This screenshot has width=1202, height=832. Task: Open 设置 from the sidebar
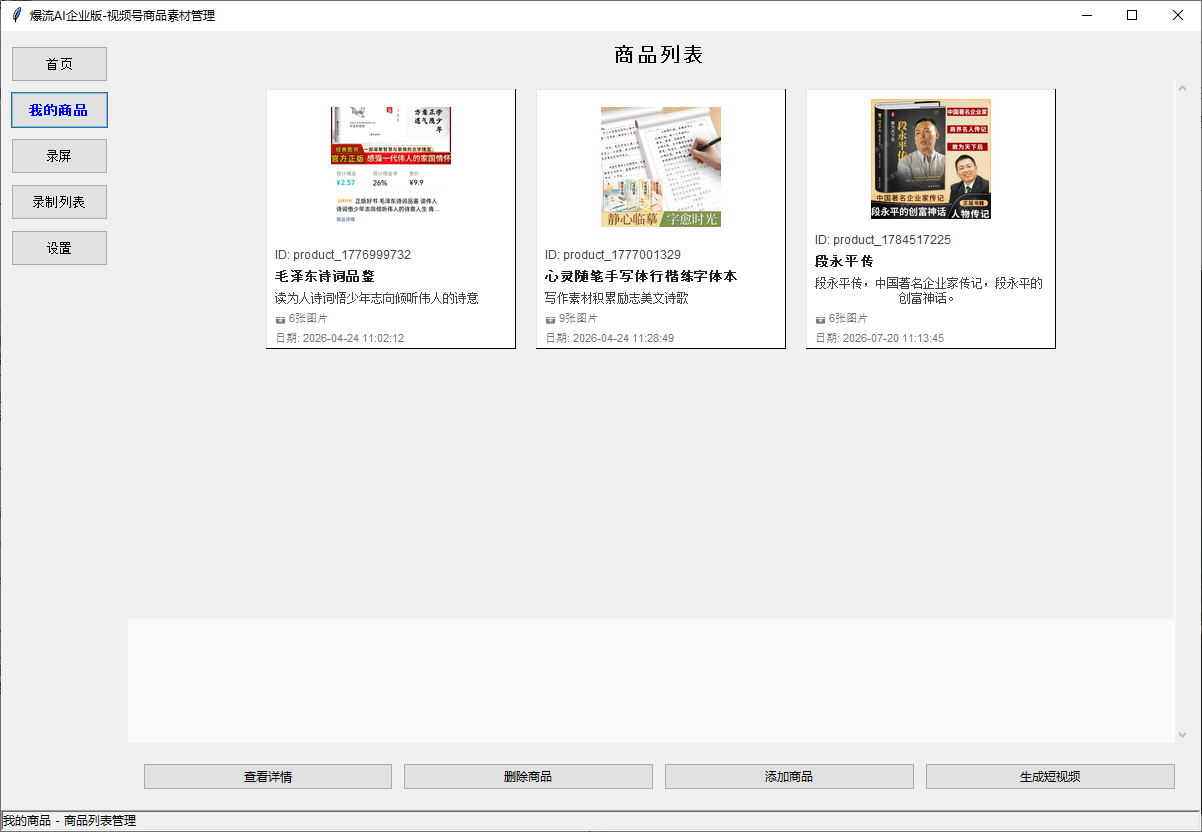[x=59, y=248]
